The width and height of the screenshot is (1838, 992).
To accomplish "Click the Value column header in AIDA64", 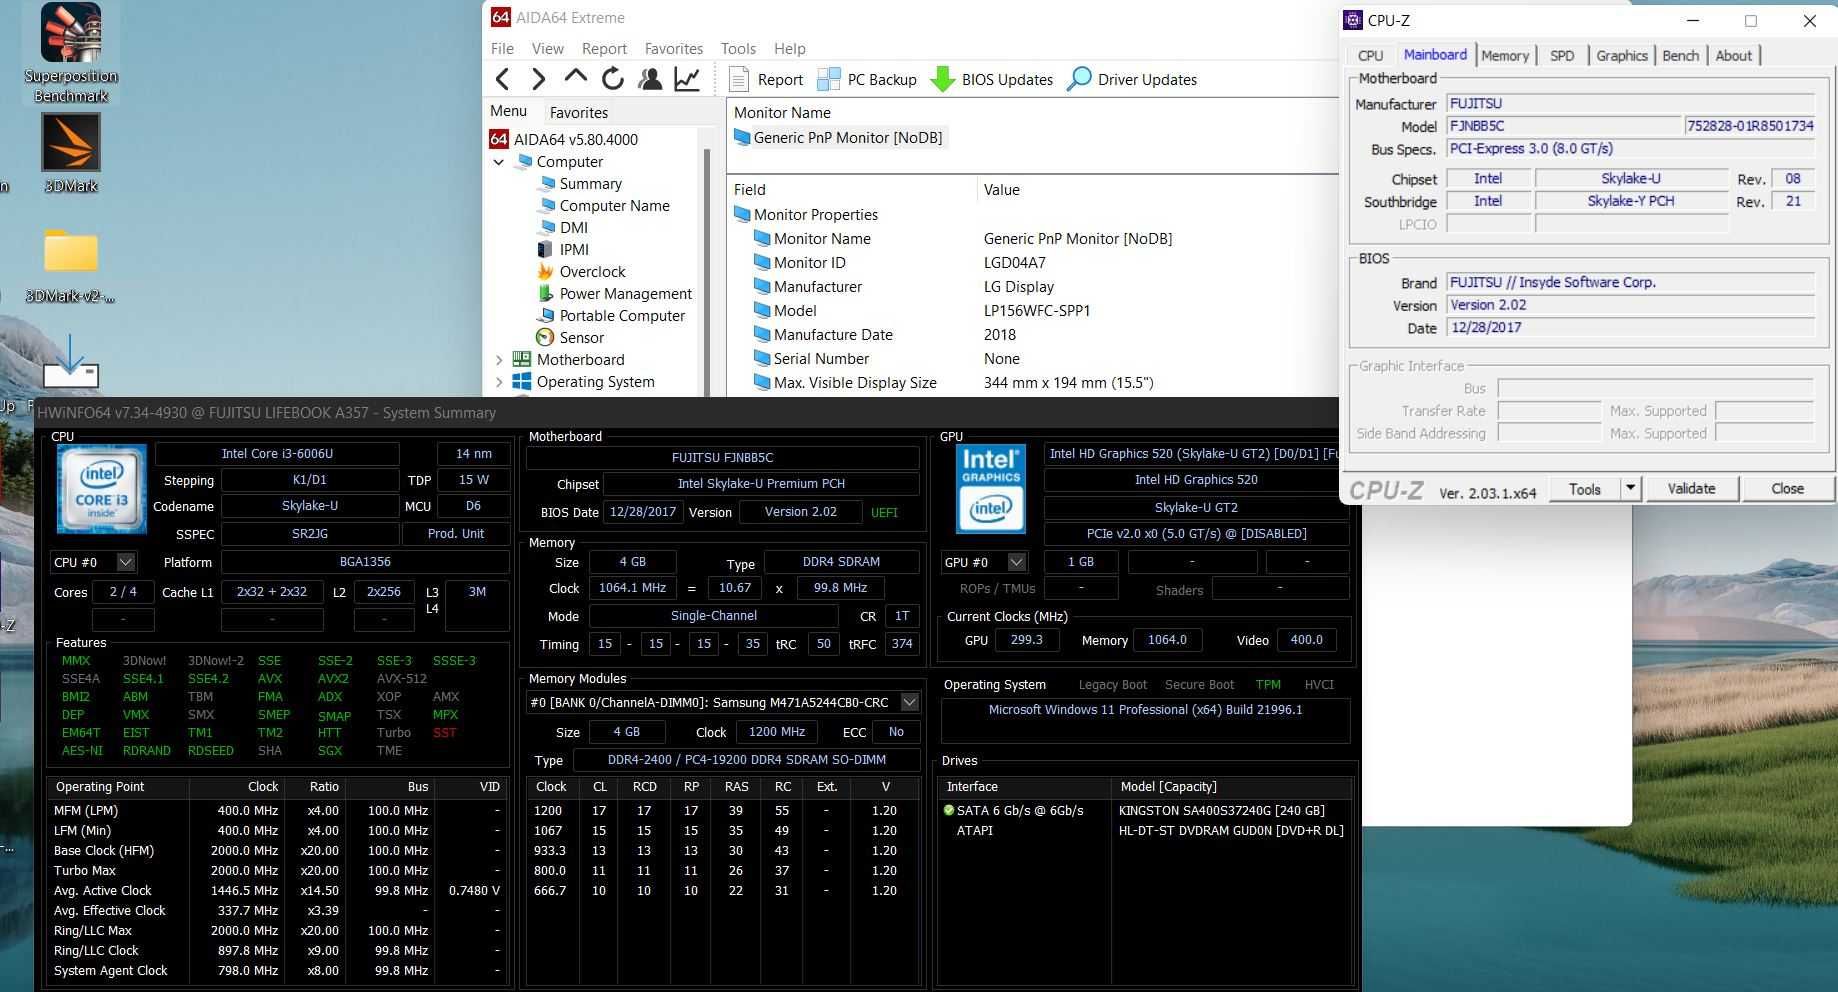I will (x=1156, y=189).
